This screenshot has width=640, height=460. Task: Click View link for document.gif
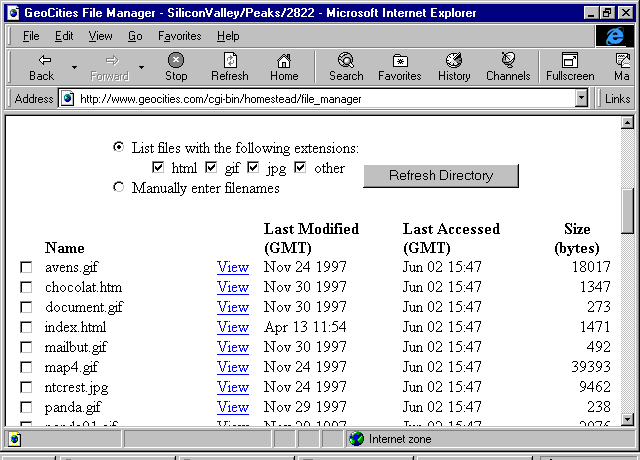233,307
